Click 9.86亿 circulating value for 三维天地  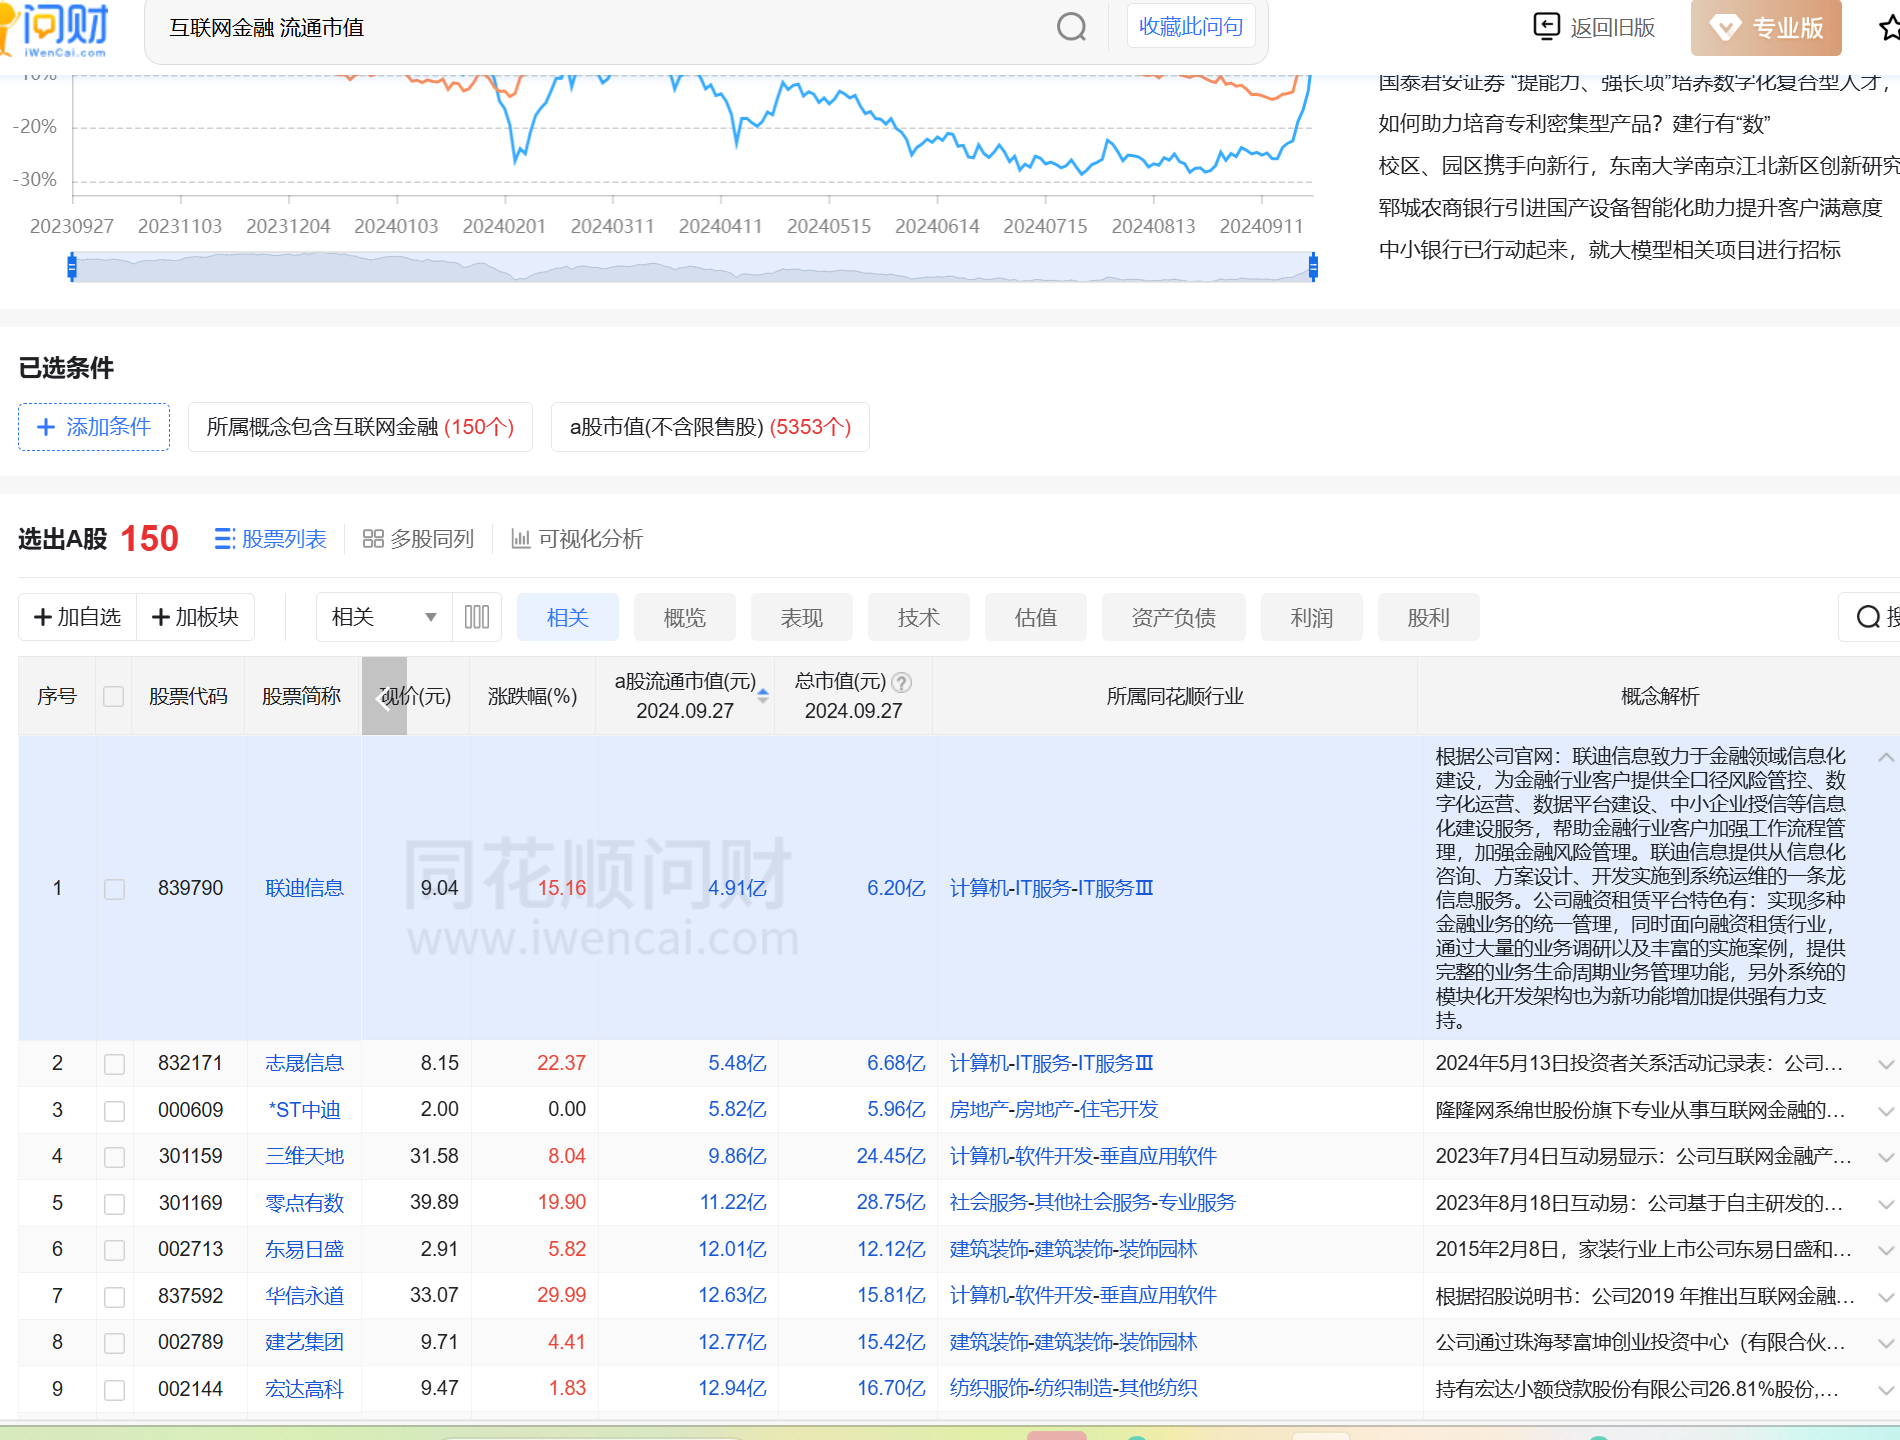pyautogui.click(x=737, y=1156)
